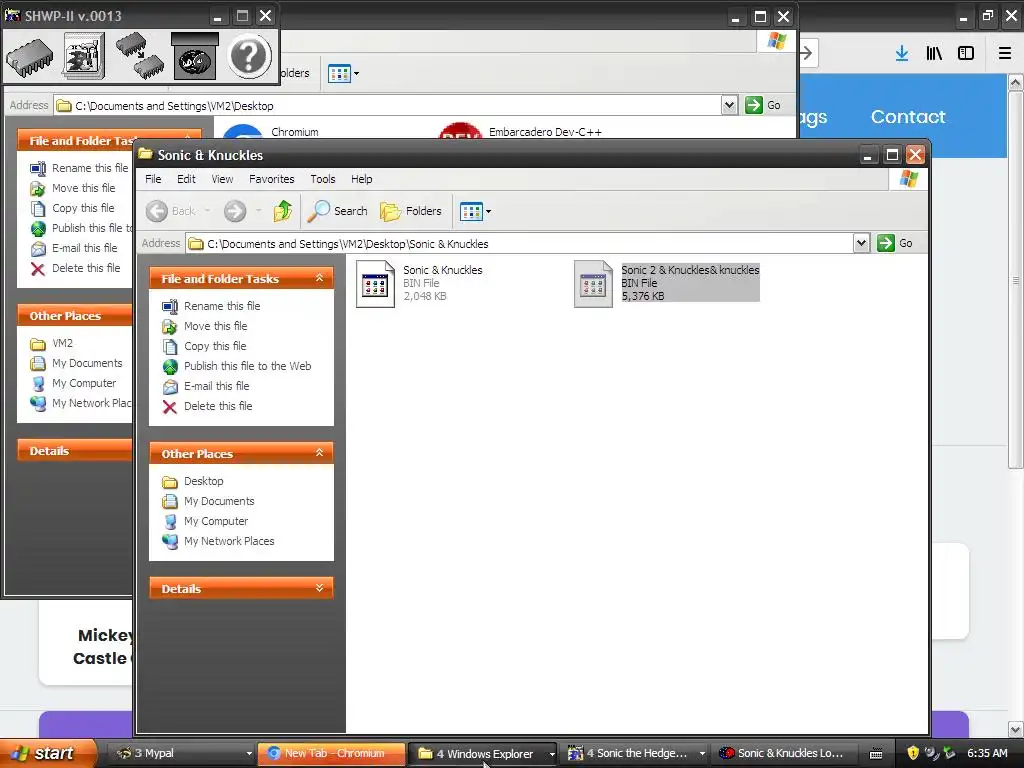Go to Desktop in Other Places
1024x768 pixels.
point(193,481)
